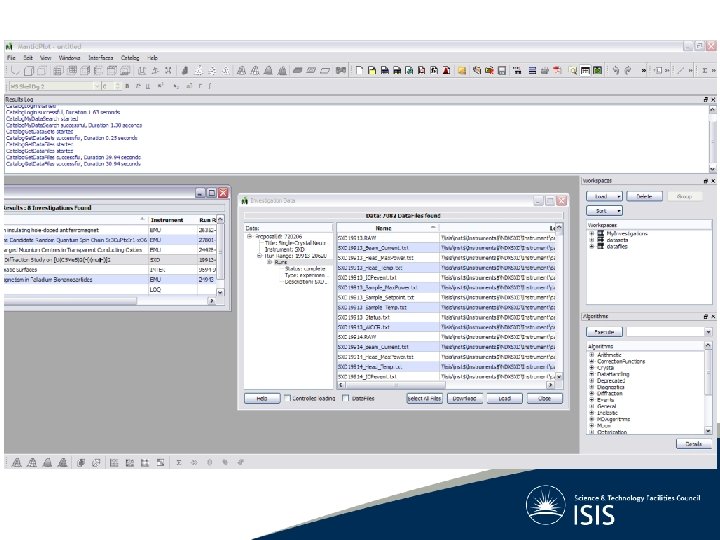Click the underline U formatting icon

click(148, 86)
